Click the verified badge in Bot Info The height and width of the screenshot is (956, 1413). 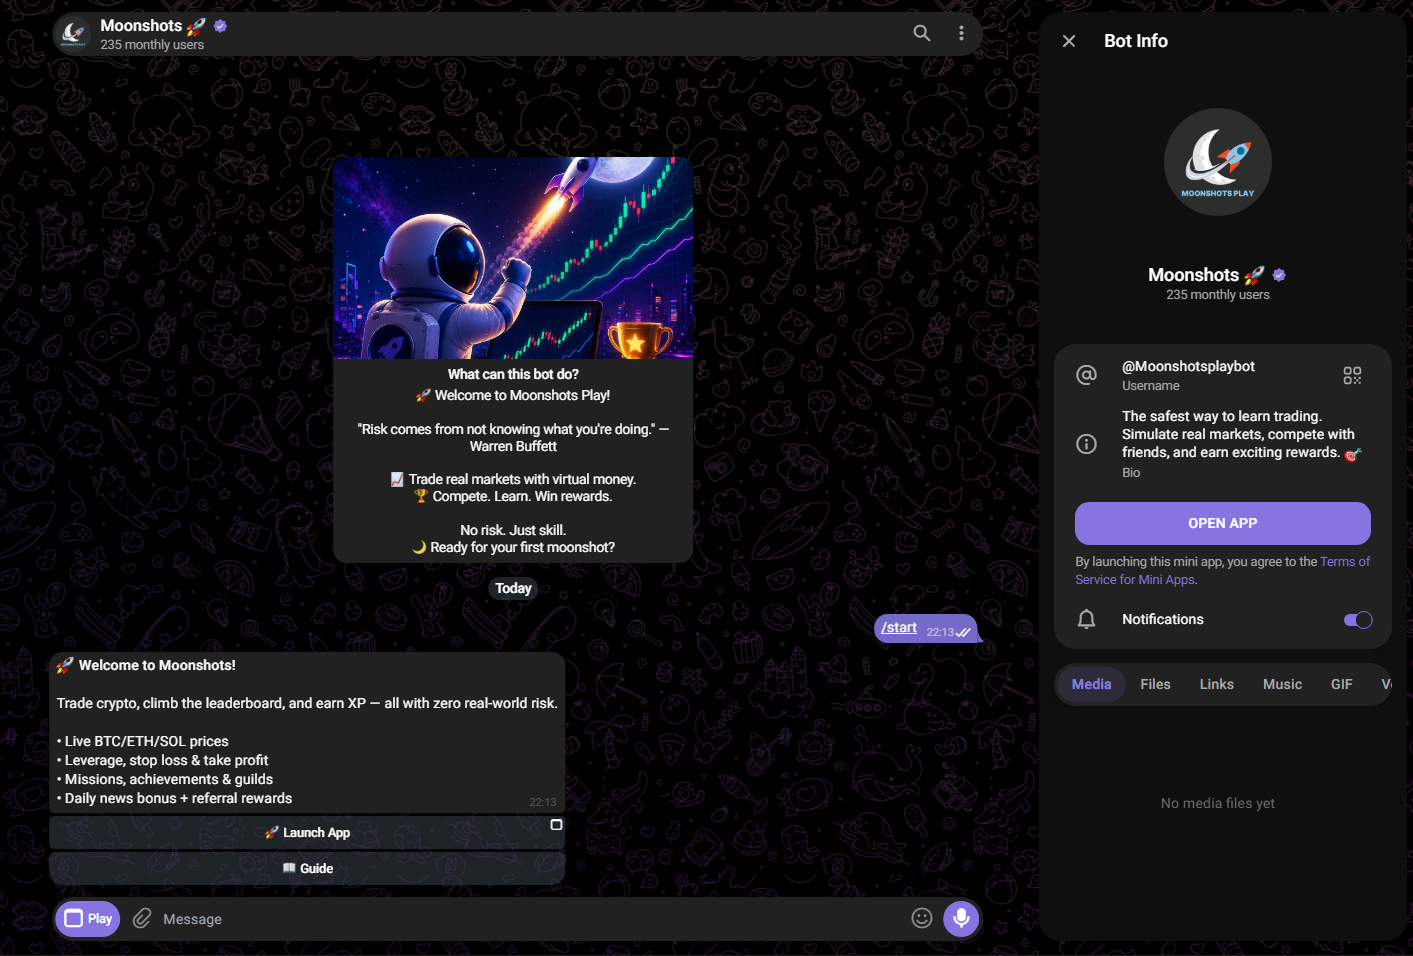pyautogui.click(x=1279, y=275)
